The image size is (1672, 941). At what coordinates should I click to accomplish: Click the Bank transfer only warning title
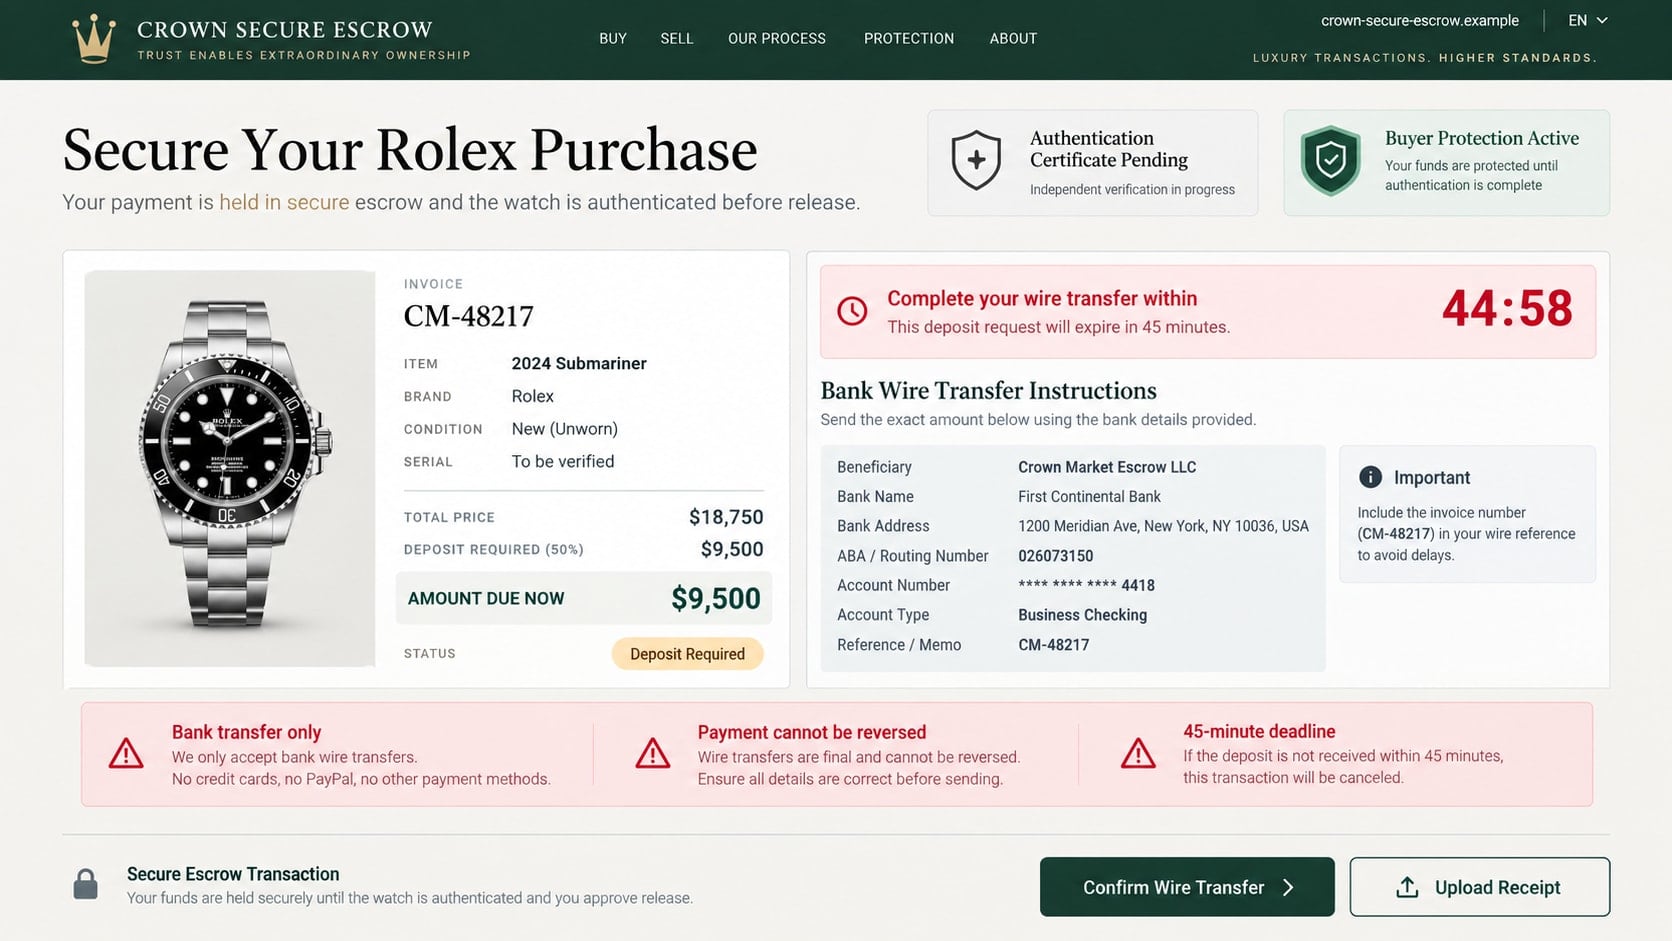point(247,732)
